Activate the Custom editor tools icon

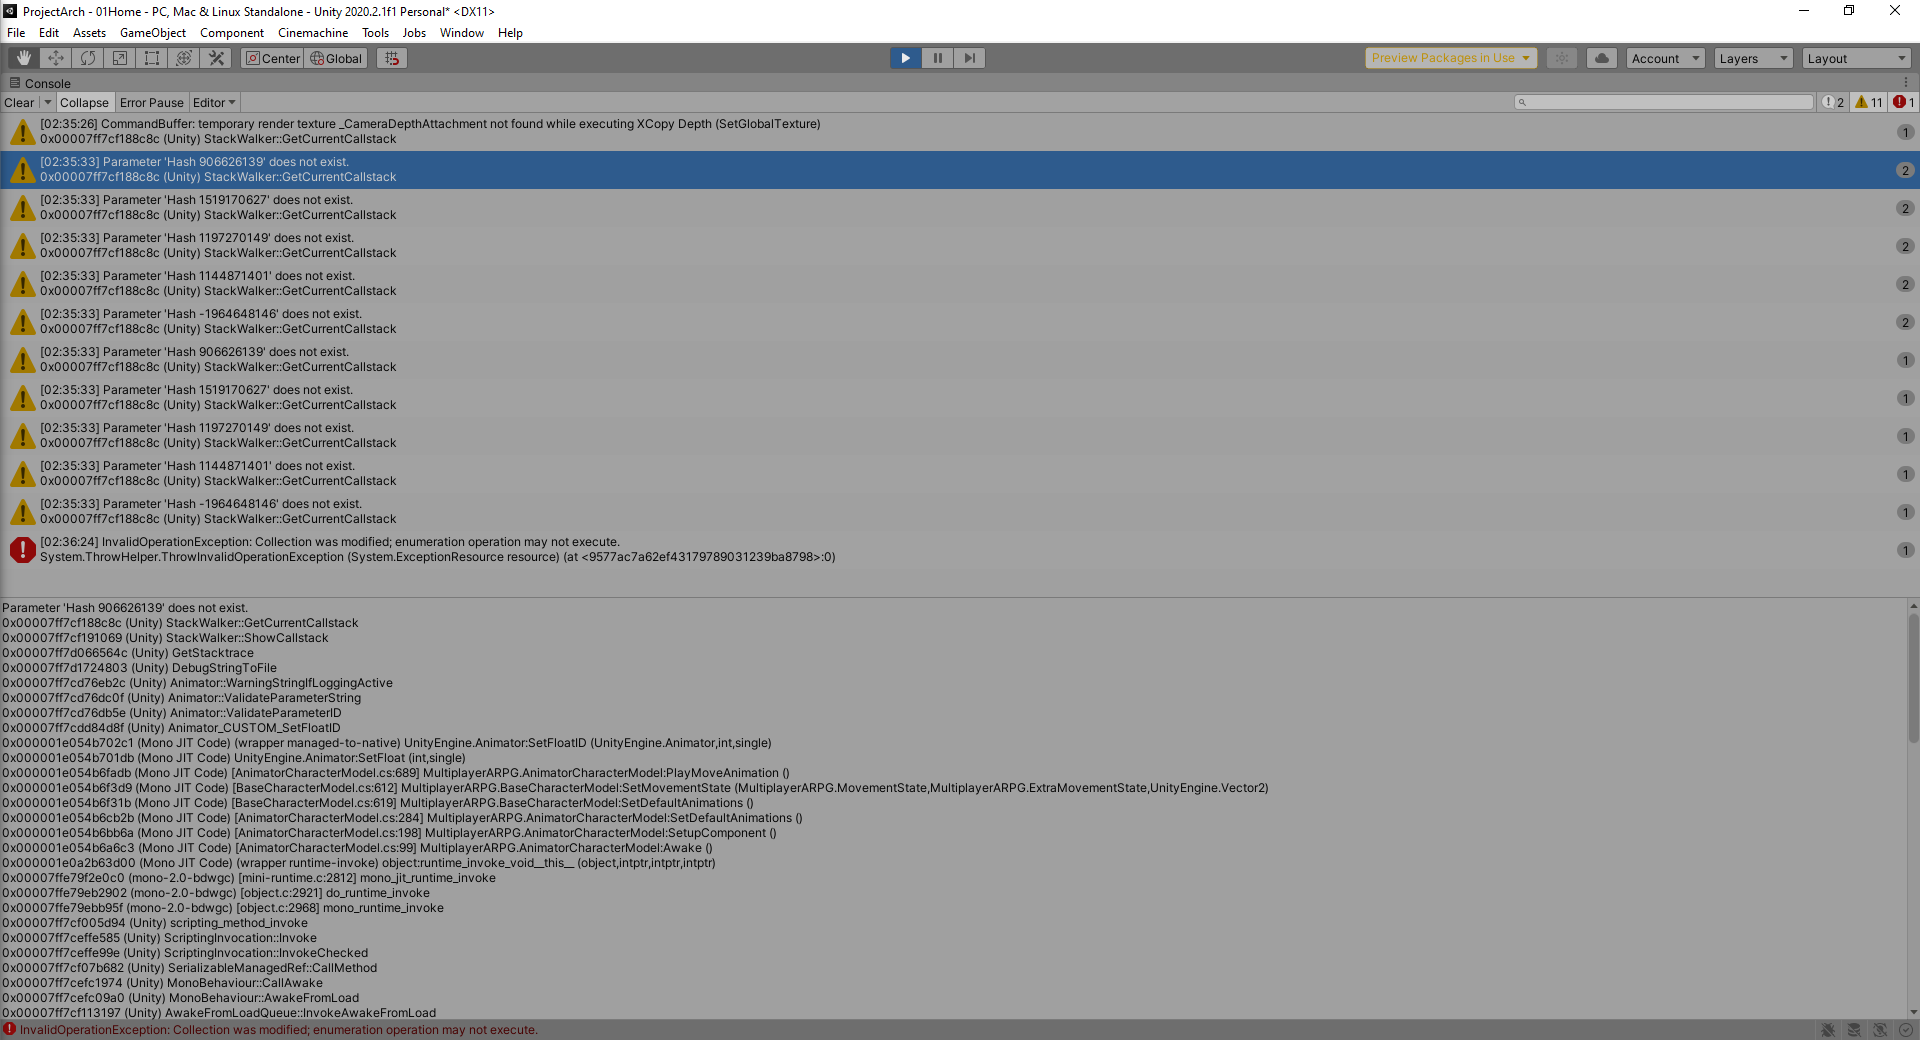point(216,58)
